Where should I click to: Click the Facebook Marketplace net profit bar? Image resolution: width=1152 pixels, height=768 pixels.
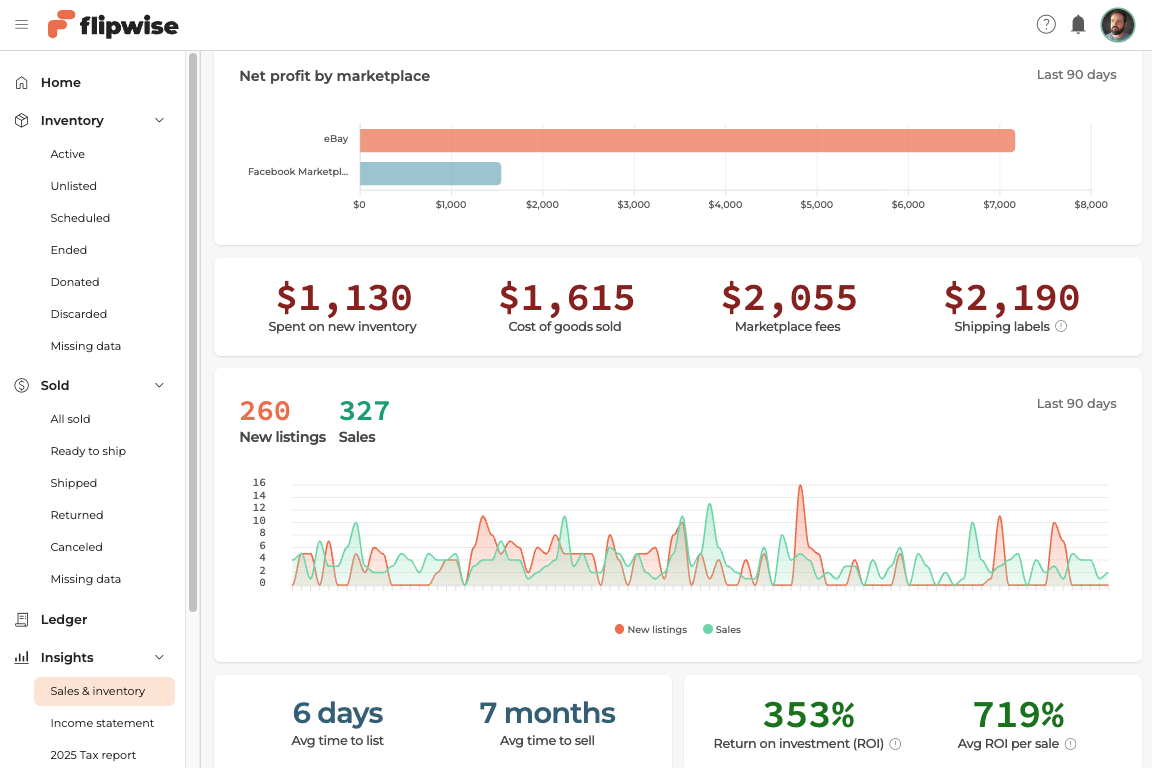coord(431,173)
